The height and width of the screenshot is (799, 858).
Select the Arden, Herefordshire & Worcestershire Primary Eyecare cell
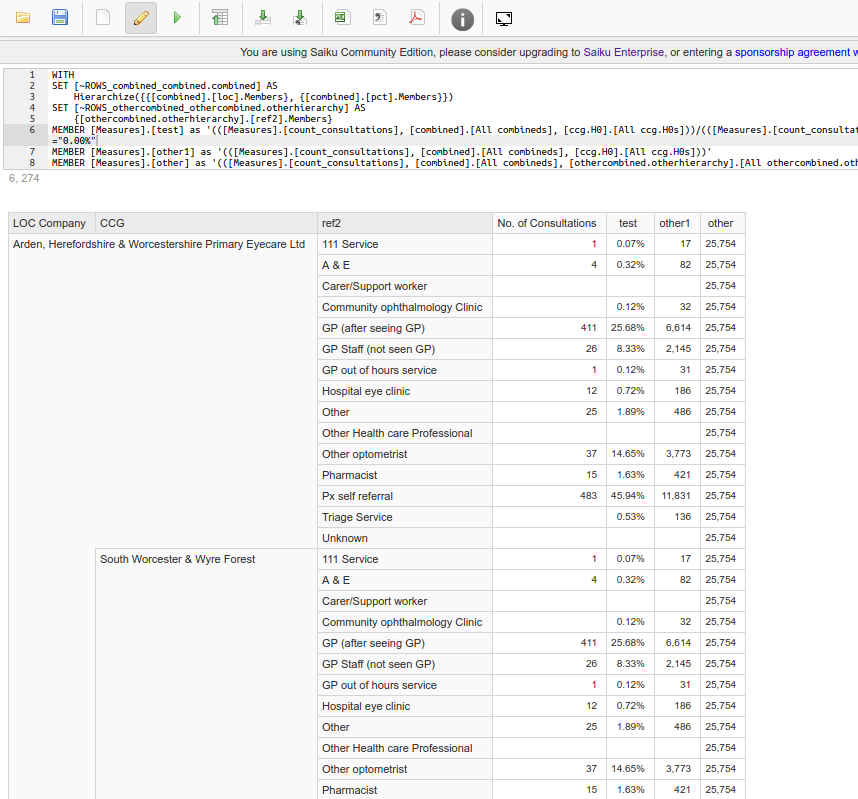tap(159, 244)
